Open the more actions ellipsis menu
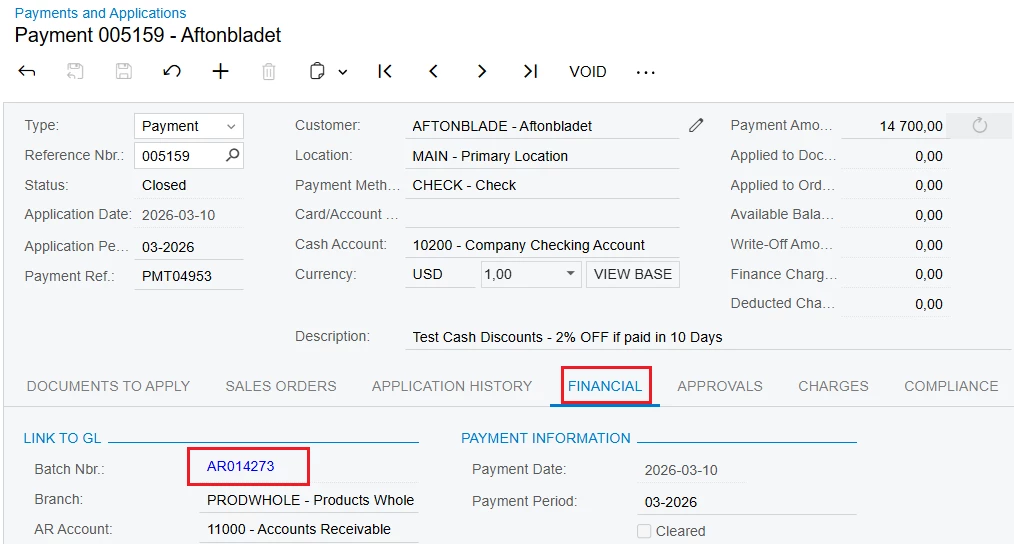Image resolution: width=1014 pixels, height=544 pixels. [x=645, y=72]
